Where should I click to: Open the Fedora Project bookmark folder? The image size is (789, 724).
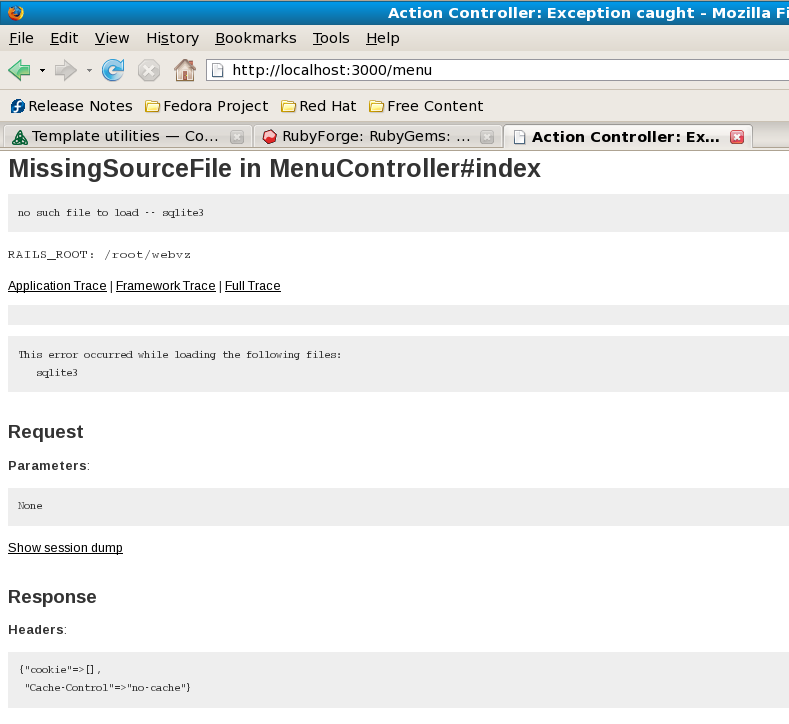207,106
